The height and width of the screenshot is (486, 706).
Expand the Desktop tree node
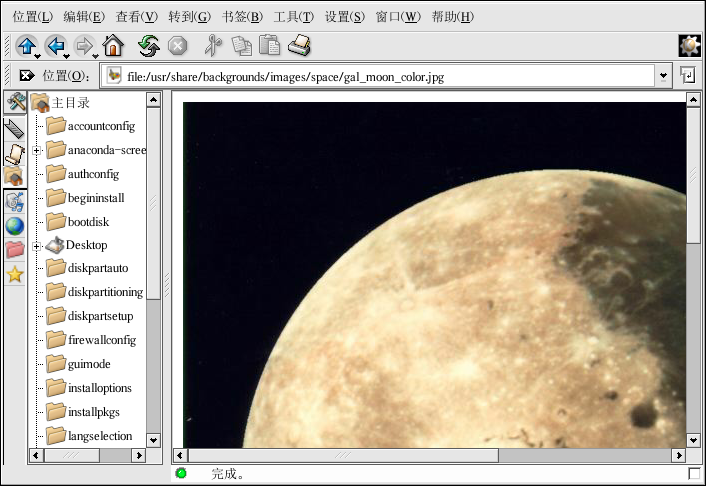point(37,246)
